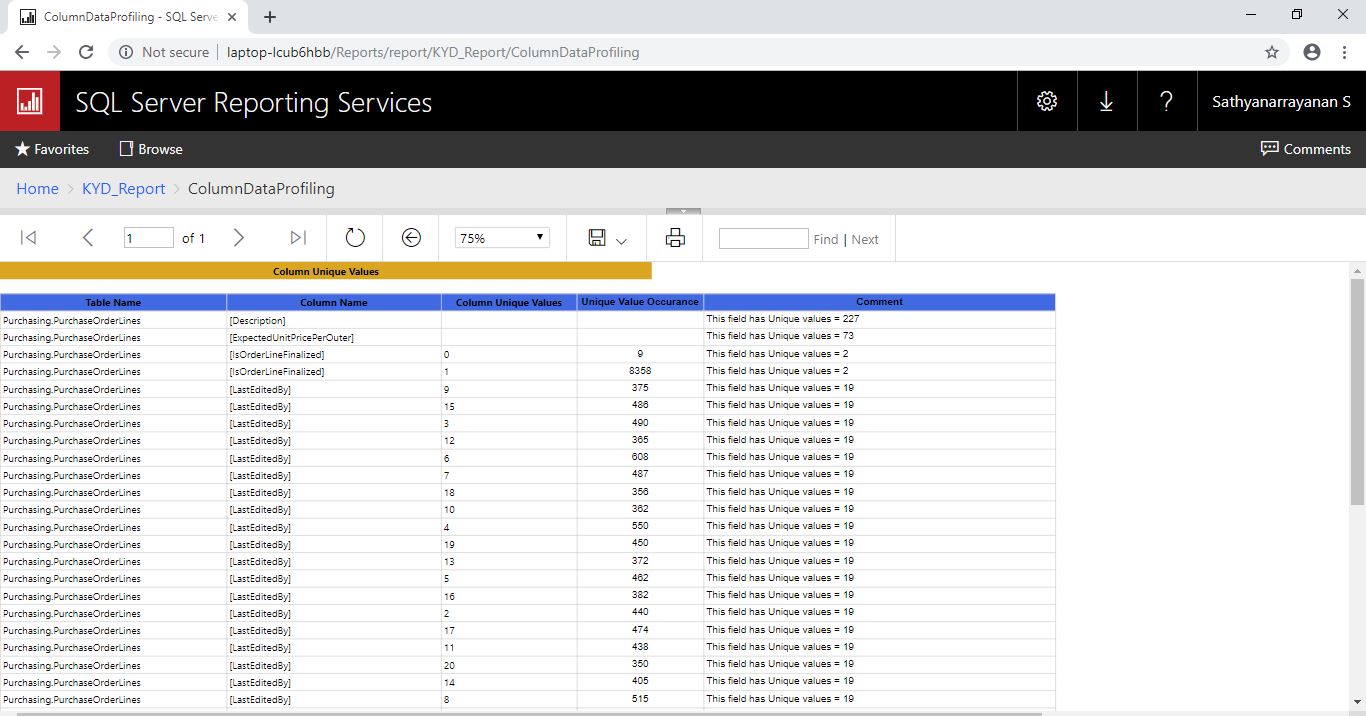The image size is (1366, 716).
Task: Select the ColumnDataProfiling browser tab
Action: coord(130,17)
